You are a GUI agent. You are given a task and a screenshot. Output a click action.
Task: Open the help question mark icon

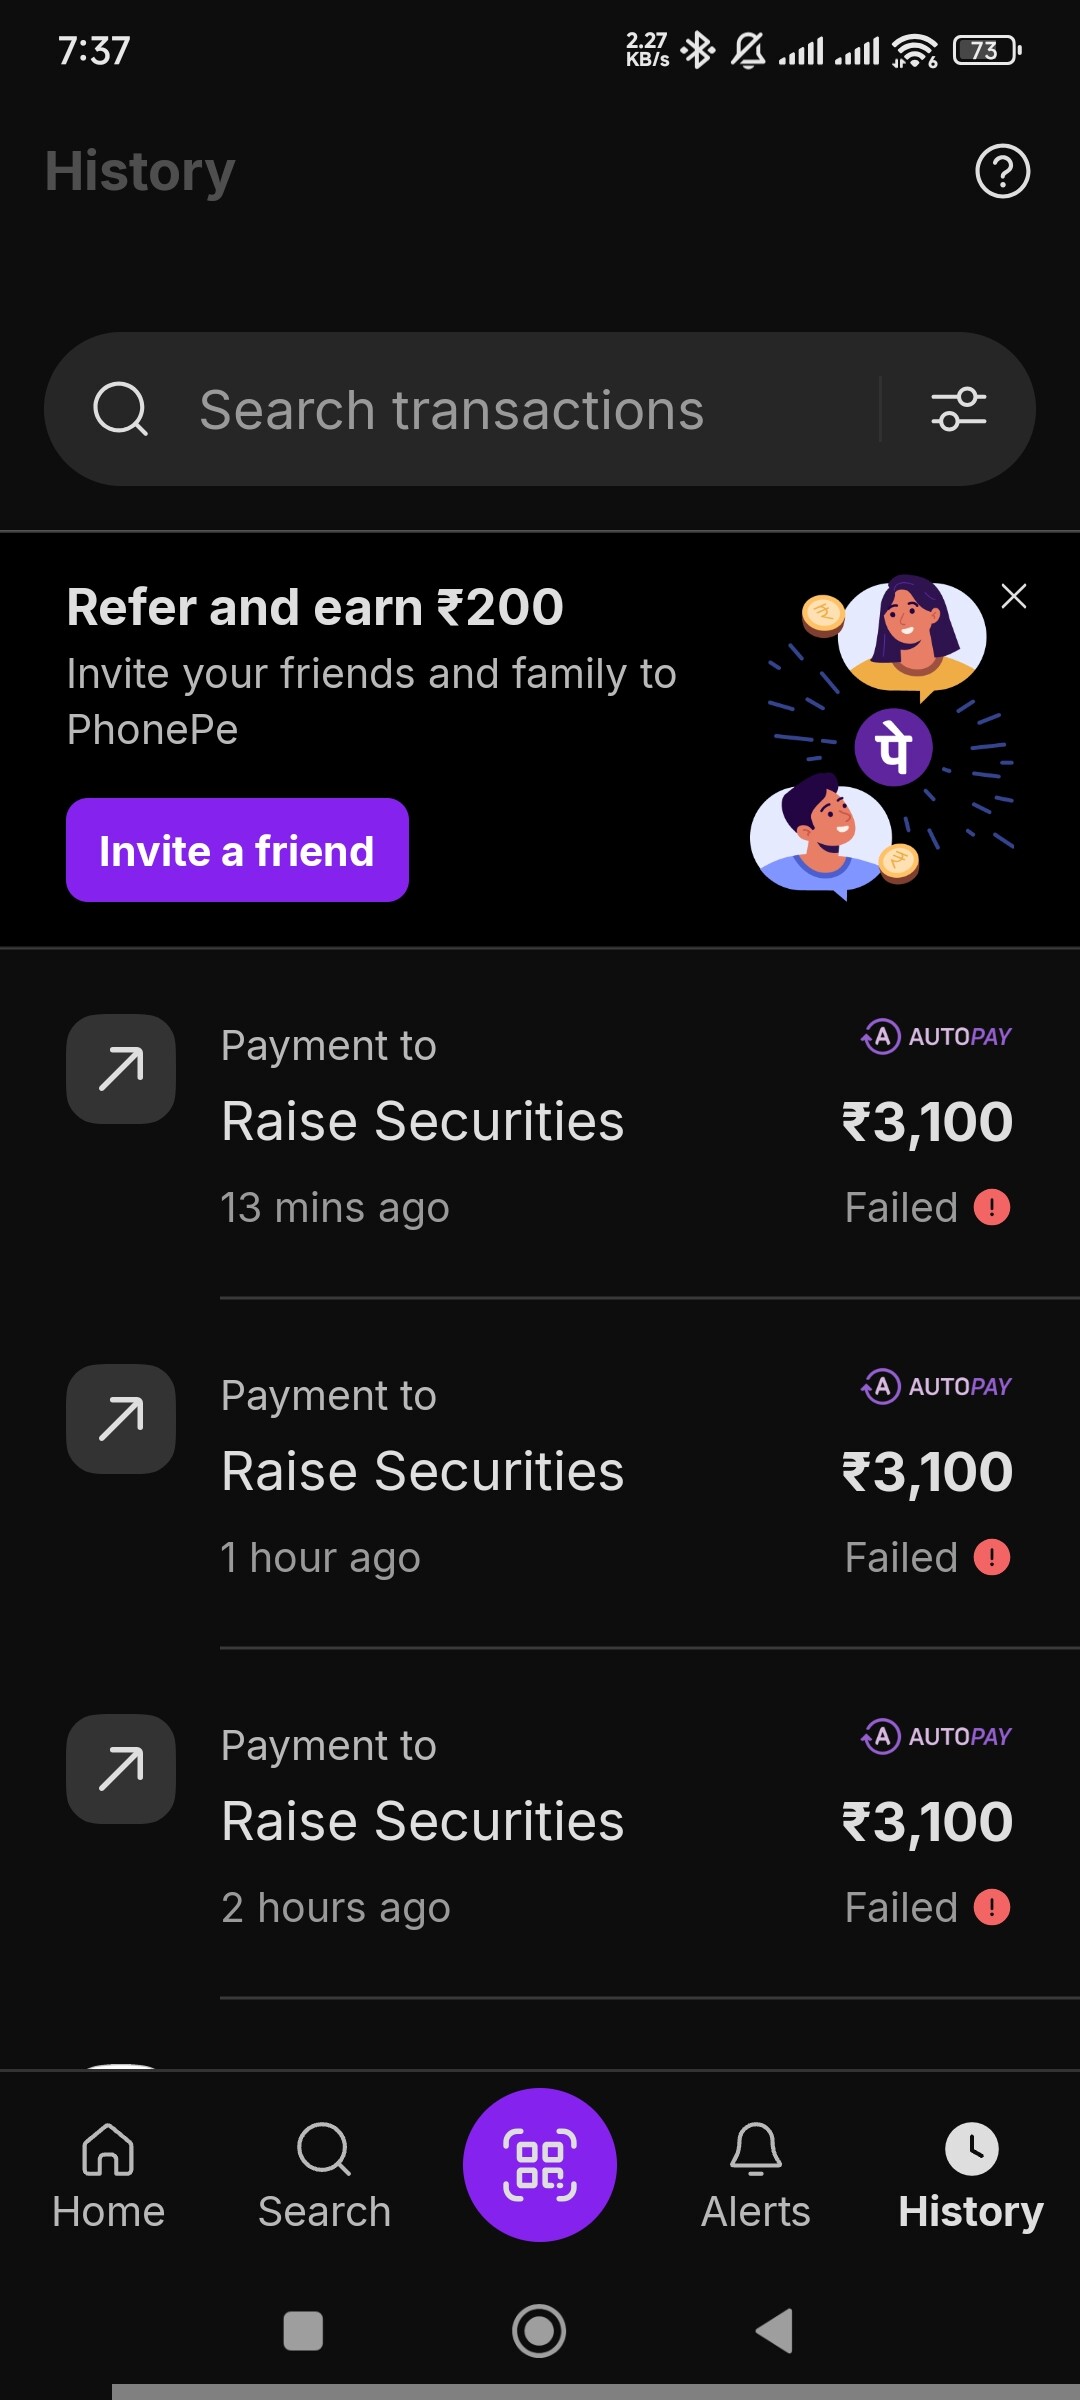[x=1002, y=172]
